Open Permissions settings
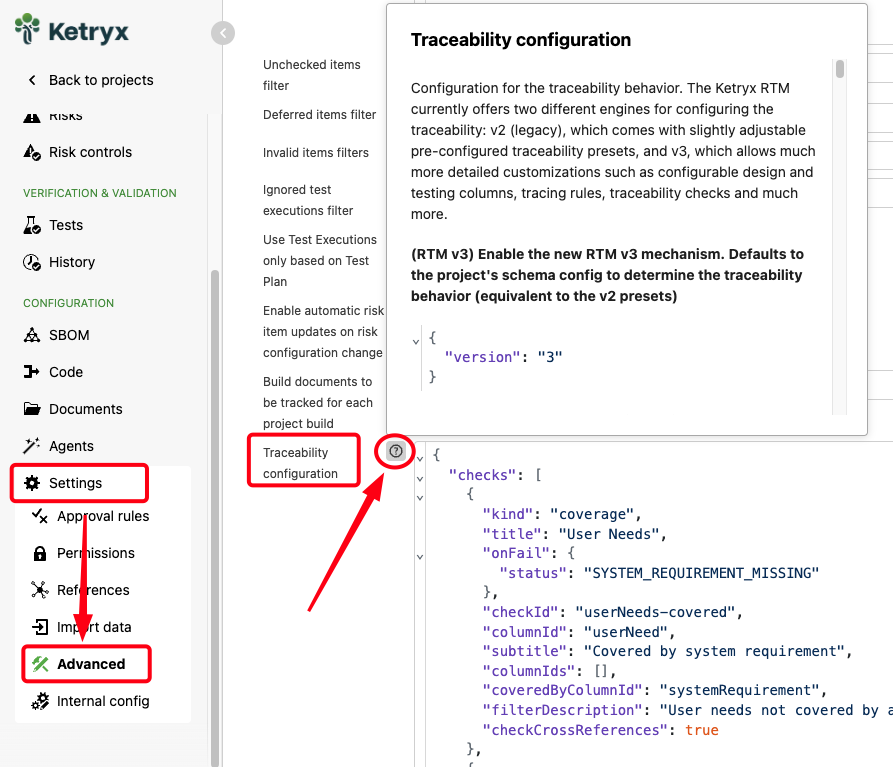The image size is (893, 767). (x=96, y=553)
